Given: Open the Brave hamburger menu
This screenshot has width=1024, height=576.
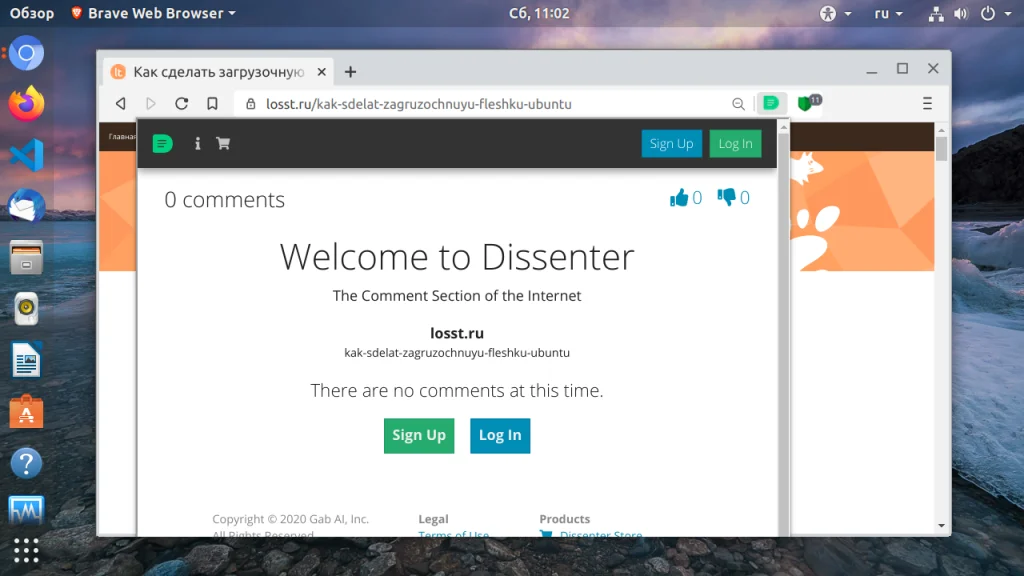Looking at the screenshot, I should (927, 103).
